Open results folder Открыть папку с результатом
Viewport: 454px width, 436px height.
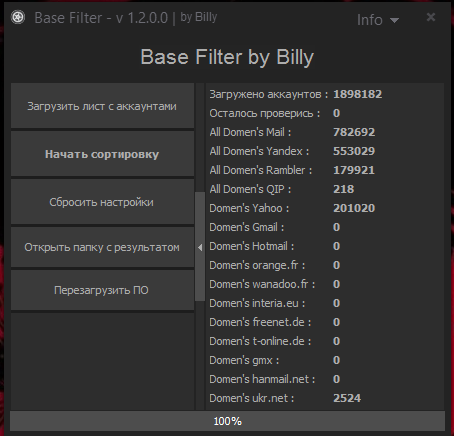coord(102,247)
